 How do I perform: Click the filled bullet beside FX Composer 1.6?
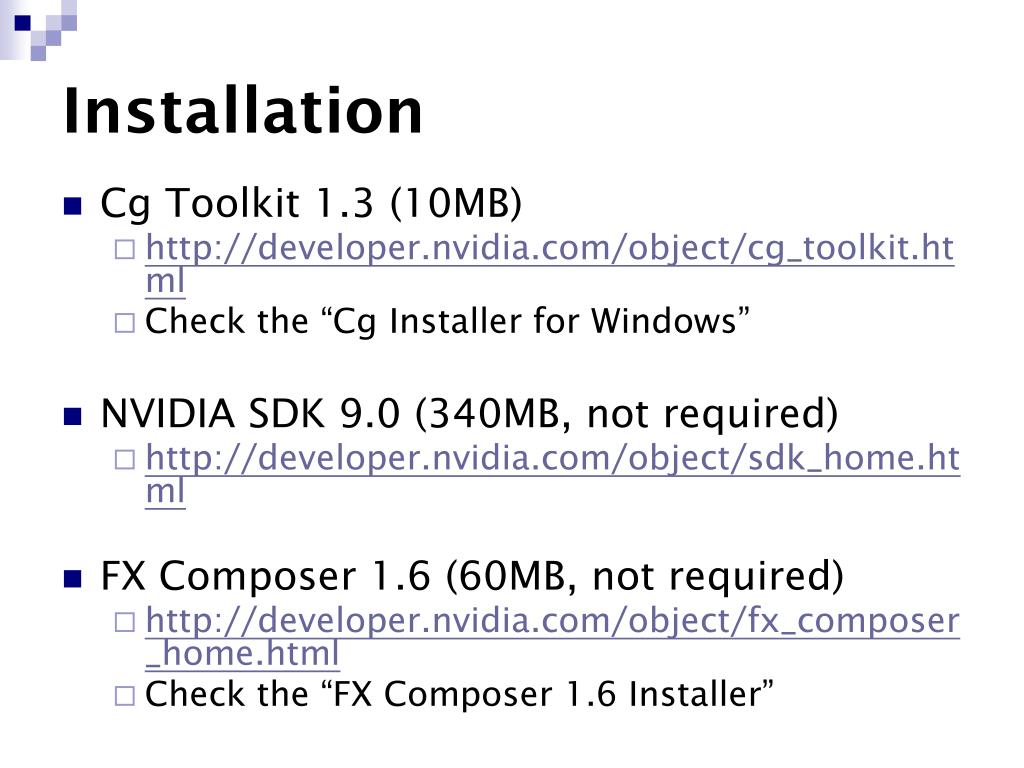coord(72,579)
